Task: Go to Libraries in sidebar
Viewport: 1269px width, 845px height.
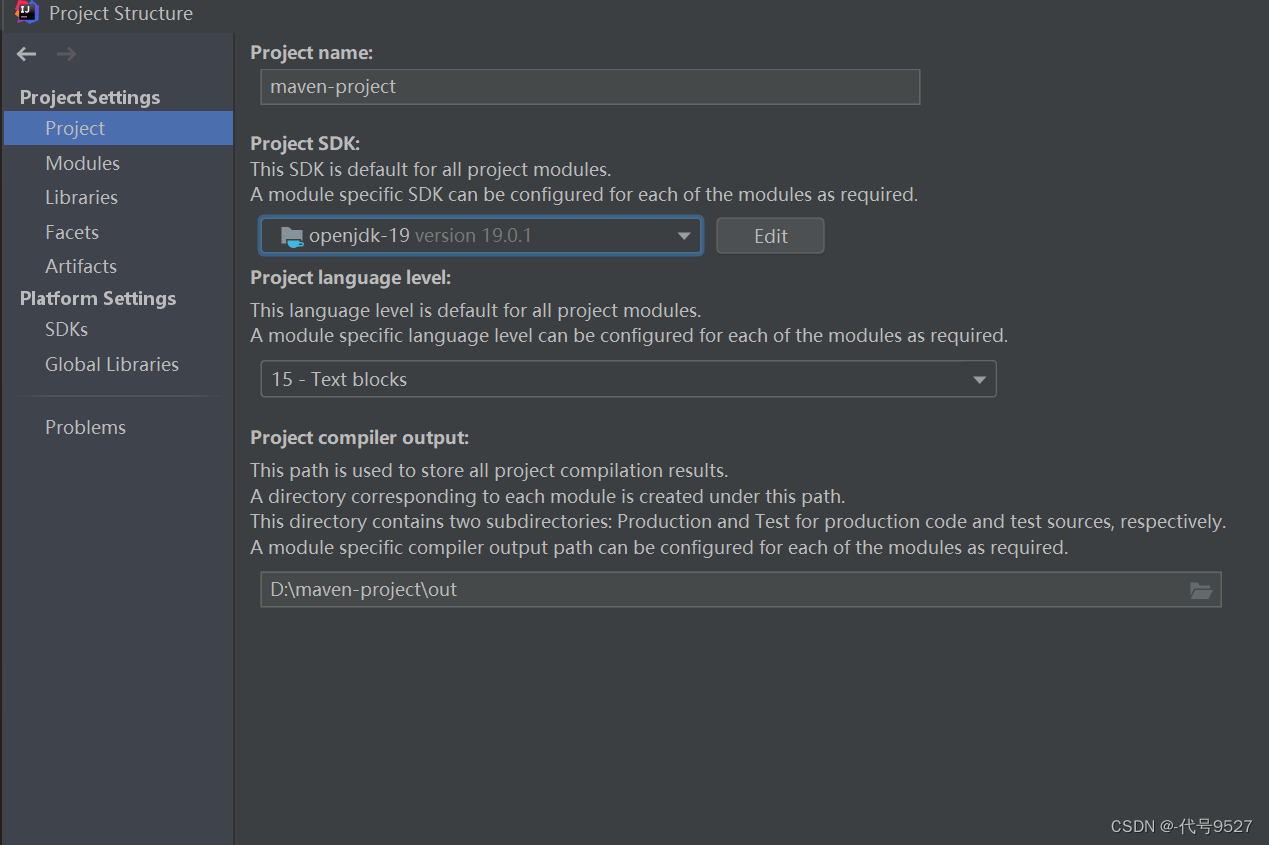Action: (x=81, y=197)
